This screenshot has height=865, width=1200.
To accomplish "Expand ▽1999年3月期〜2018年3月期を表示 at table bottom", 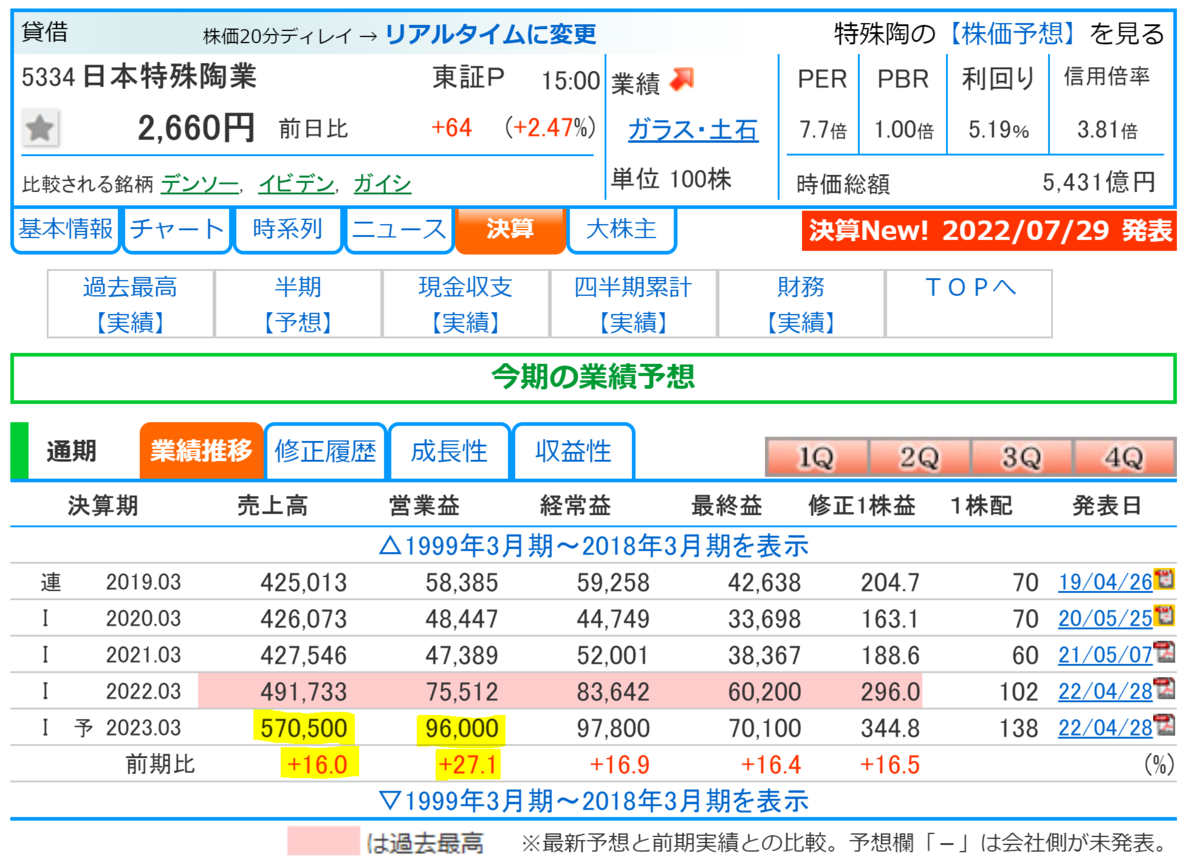I will pyautogui.click(x=594, y=800).
